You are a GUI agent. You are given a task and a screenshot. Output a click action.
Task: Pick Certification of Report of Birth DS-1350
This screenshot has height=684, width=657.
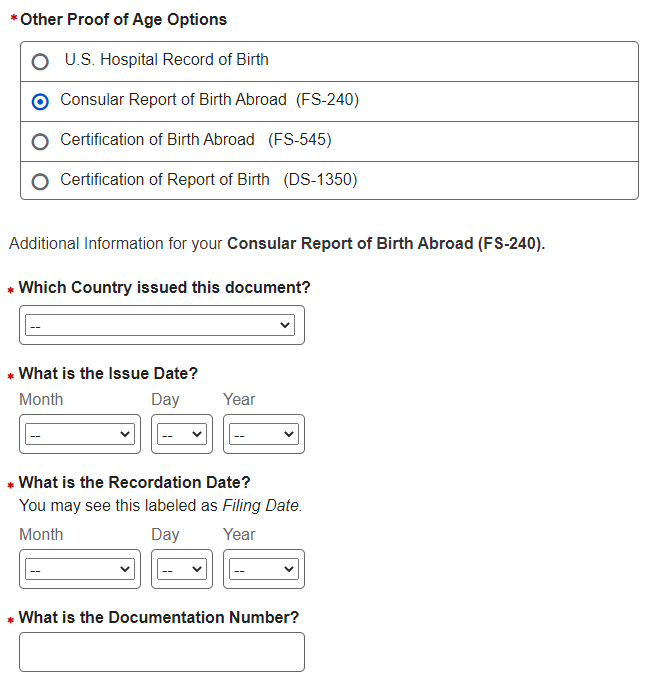coord(40,181)
